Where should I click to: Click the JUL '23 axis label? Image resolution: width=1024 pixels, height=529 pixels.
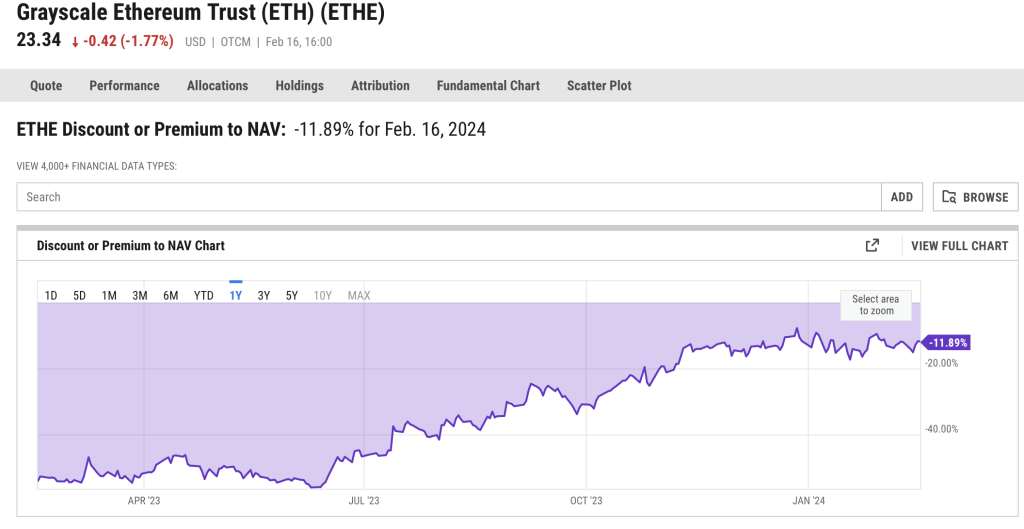coord(364,500)
